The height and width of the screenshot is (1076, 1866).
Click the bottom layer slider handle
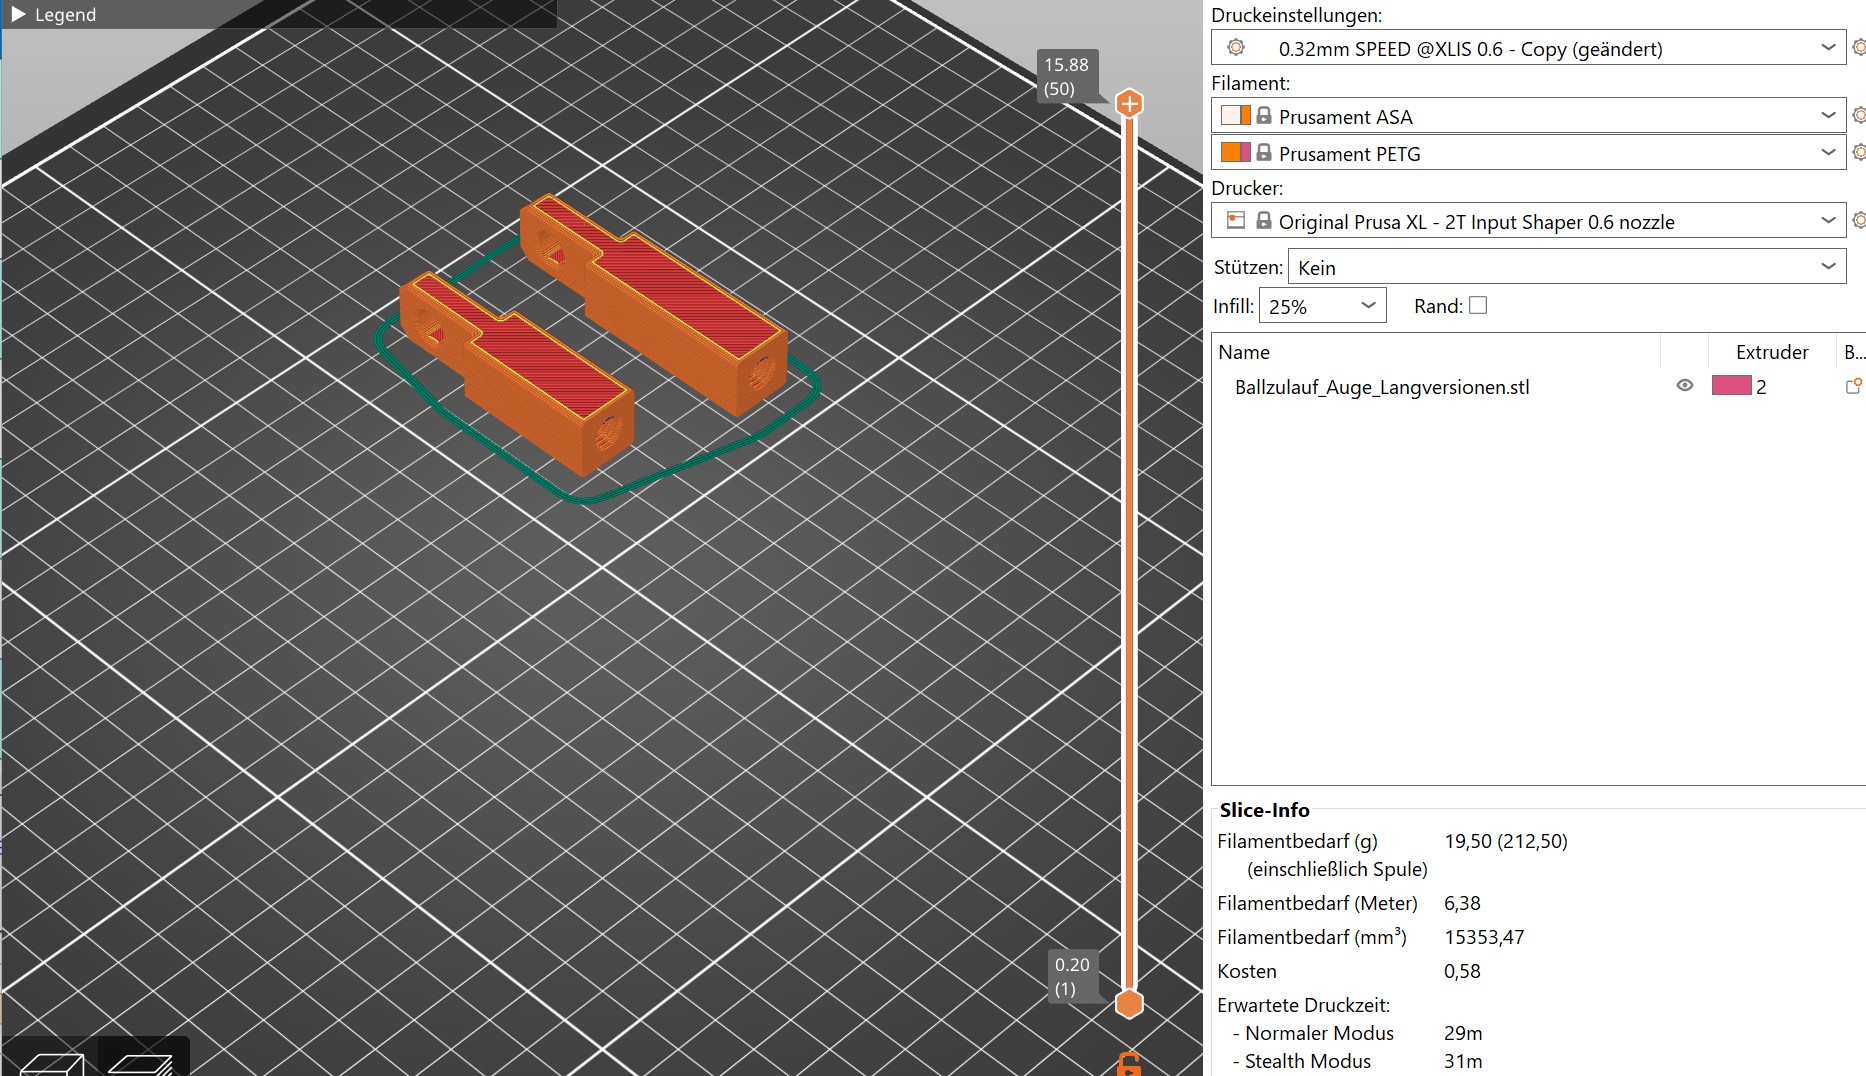[x=1129, y=1003]
